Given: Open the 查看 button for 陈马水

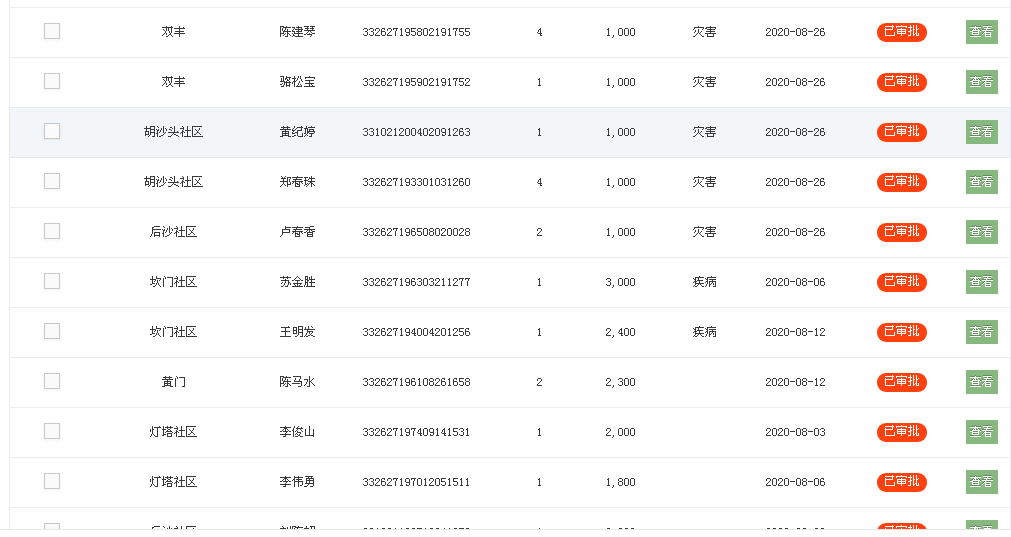Looking at the screenshot, I should tap(981, 382).
